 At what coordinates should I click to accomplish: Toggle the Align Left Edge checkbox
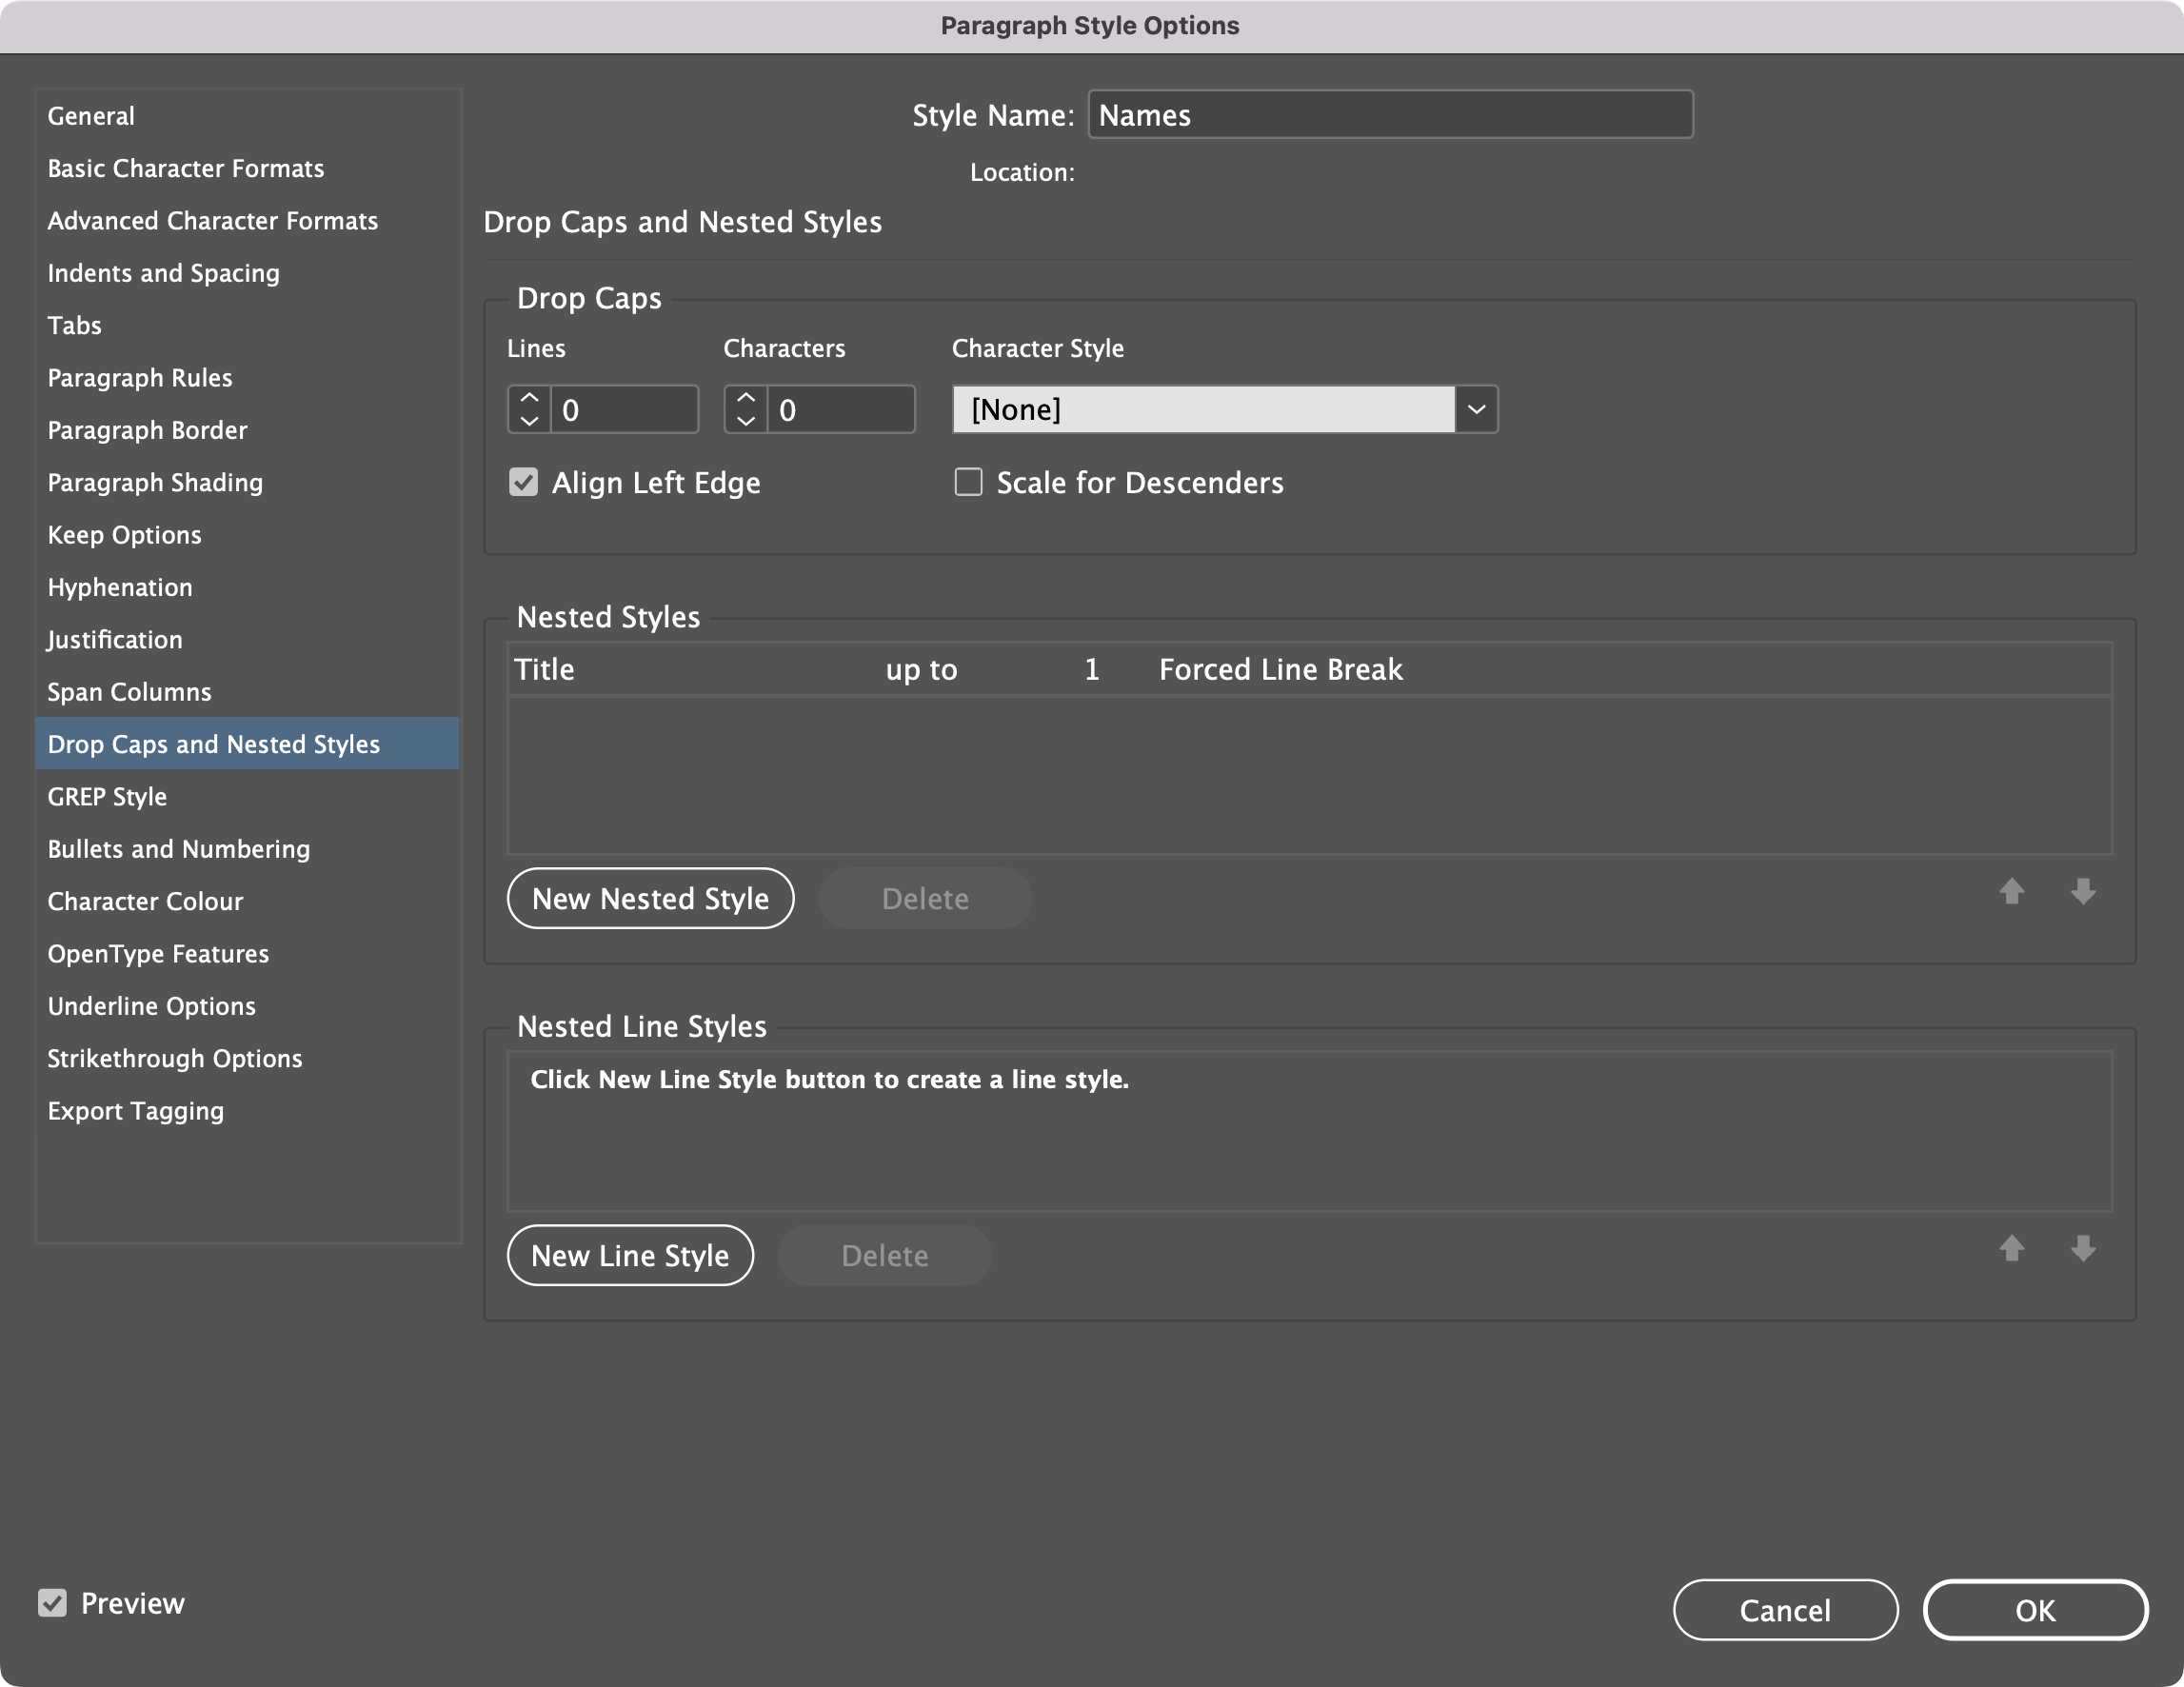pos(524,483)
